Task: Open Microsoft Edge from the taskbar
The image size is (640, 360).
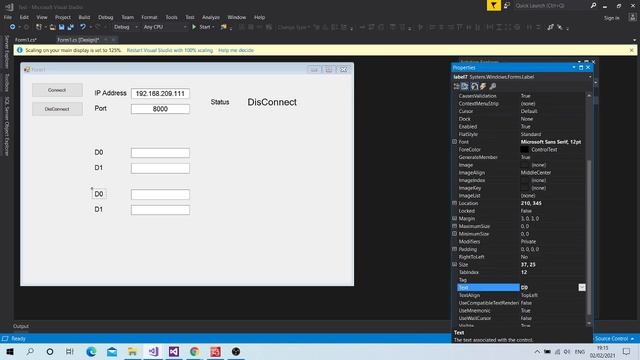Action: tap(91, 351)
